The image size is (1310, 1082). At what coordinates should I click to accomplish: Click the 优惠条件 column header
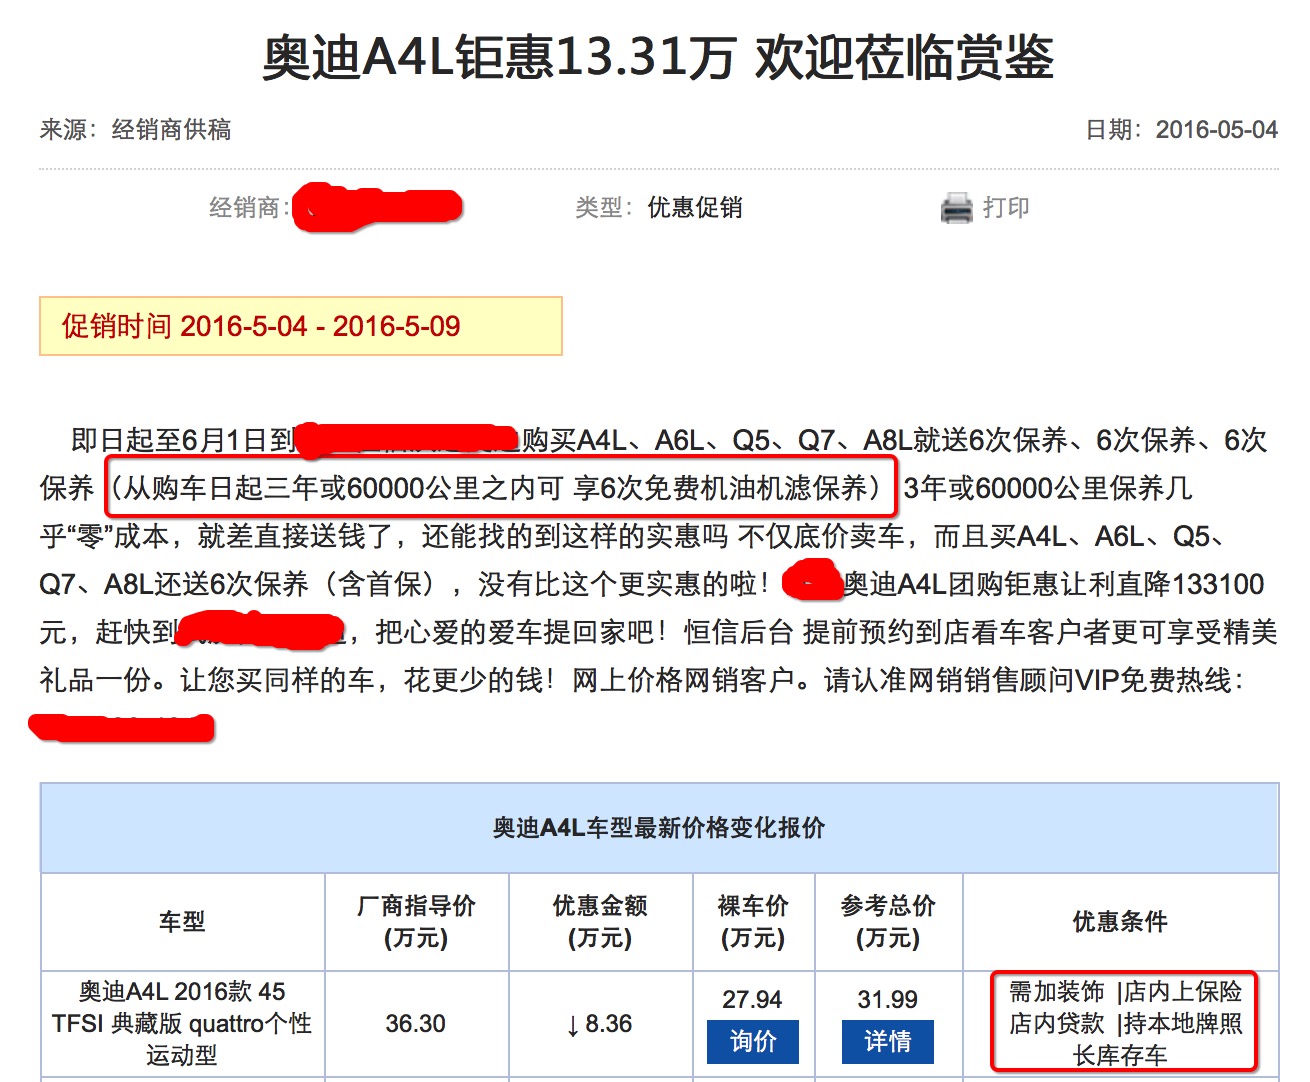click(1120, 922)
